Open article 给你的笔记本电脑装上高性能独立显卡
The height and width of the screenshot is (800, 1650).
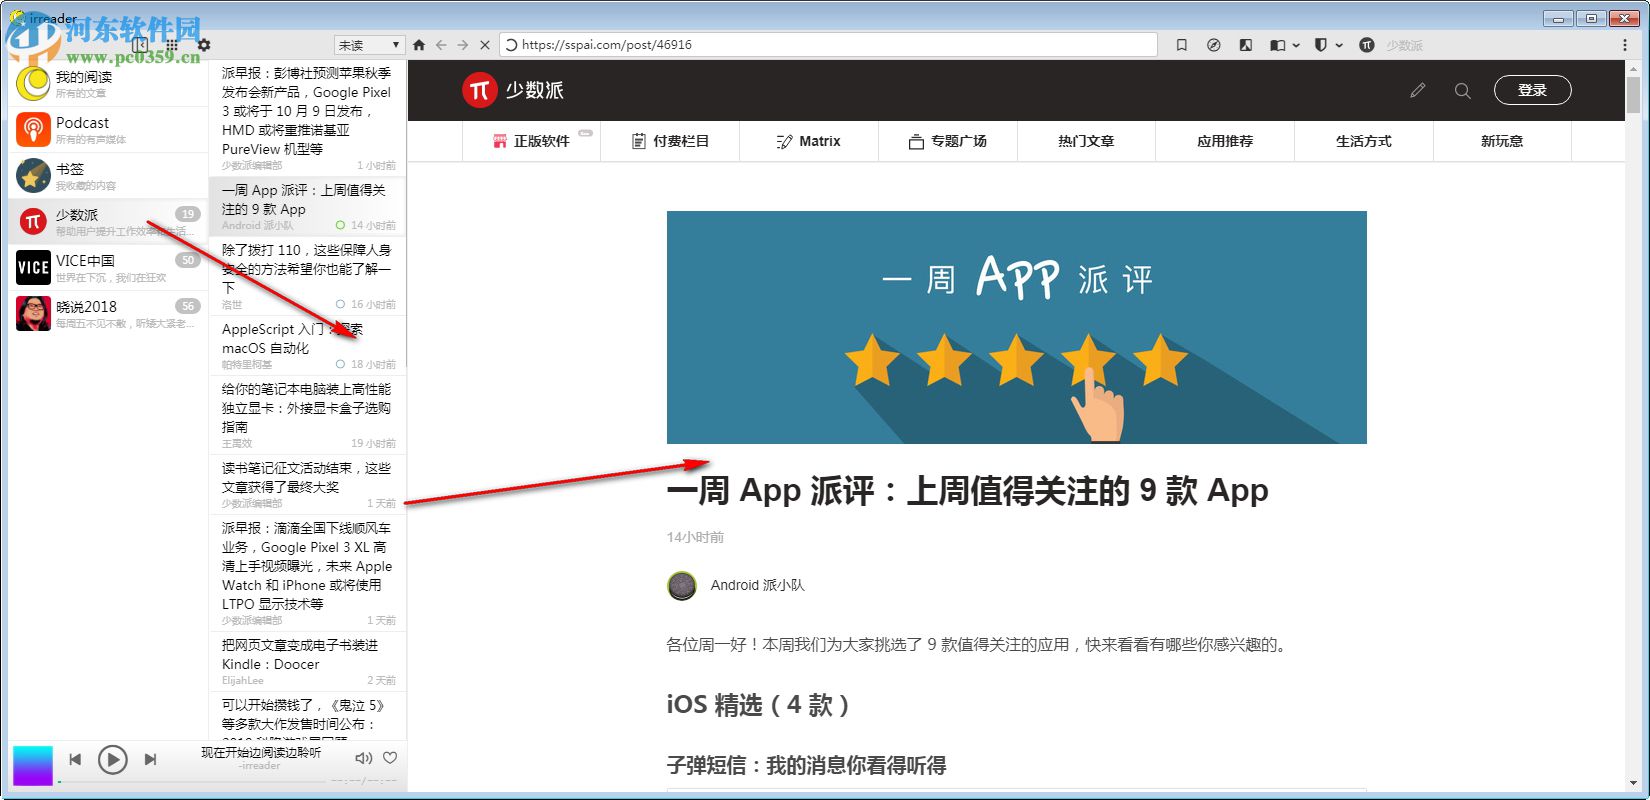(308, 415)
